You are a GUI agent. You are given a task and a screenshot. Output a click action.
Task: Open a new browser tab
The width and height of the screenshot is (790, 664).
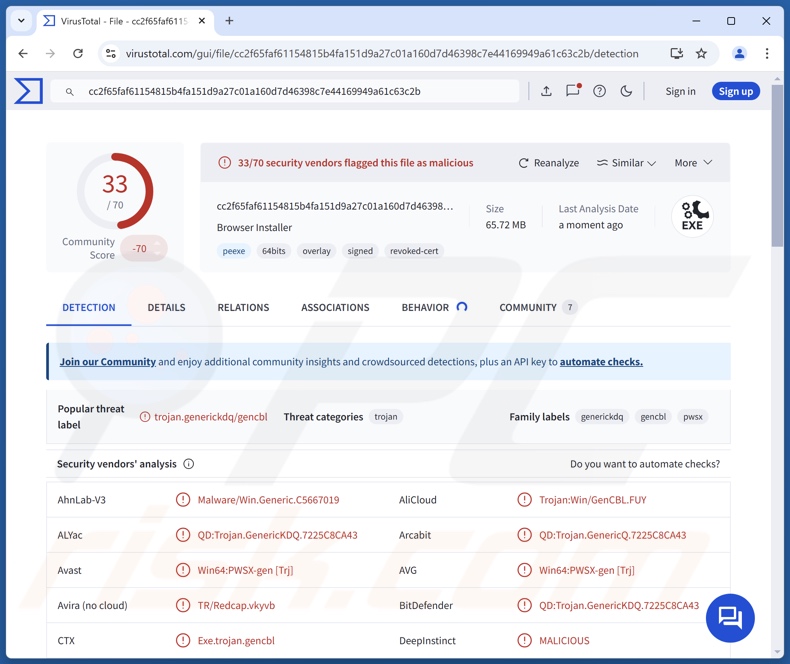(x=229, y=21)
